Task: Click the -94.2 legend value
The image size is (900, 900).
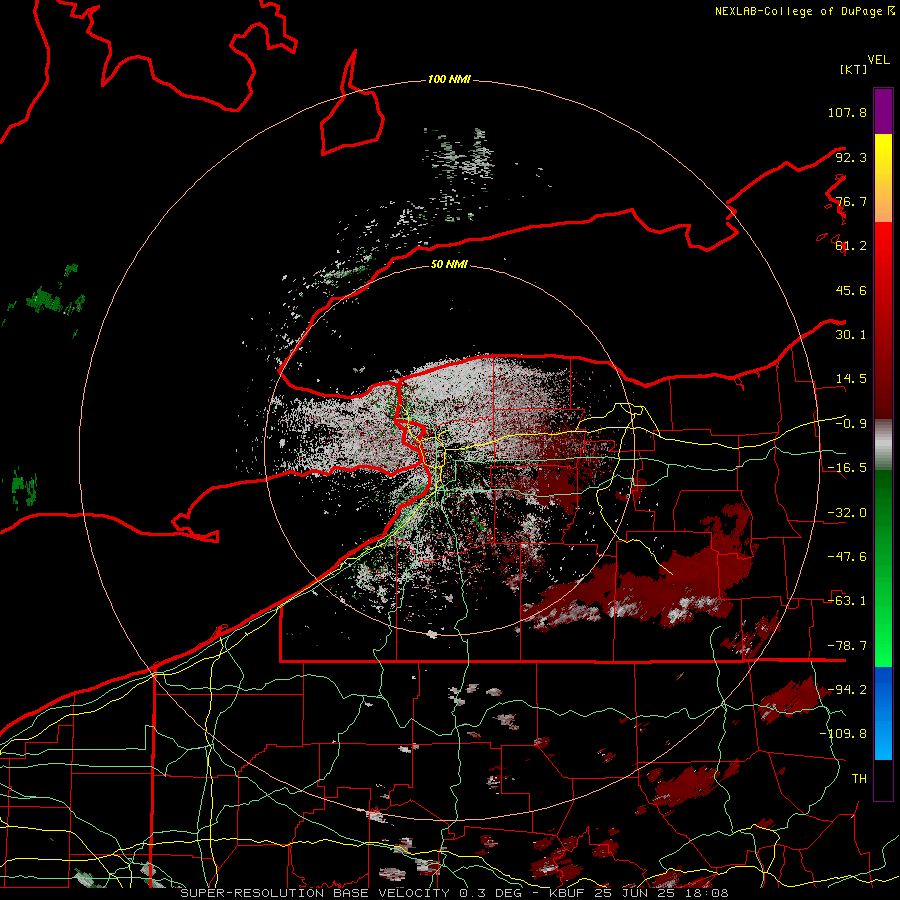Action: (x=847, y=690)
